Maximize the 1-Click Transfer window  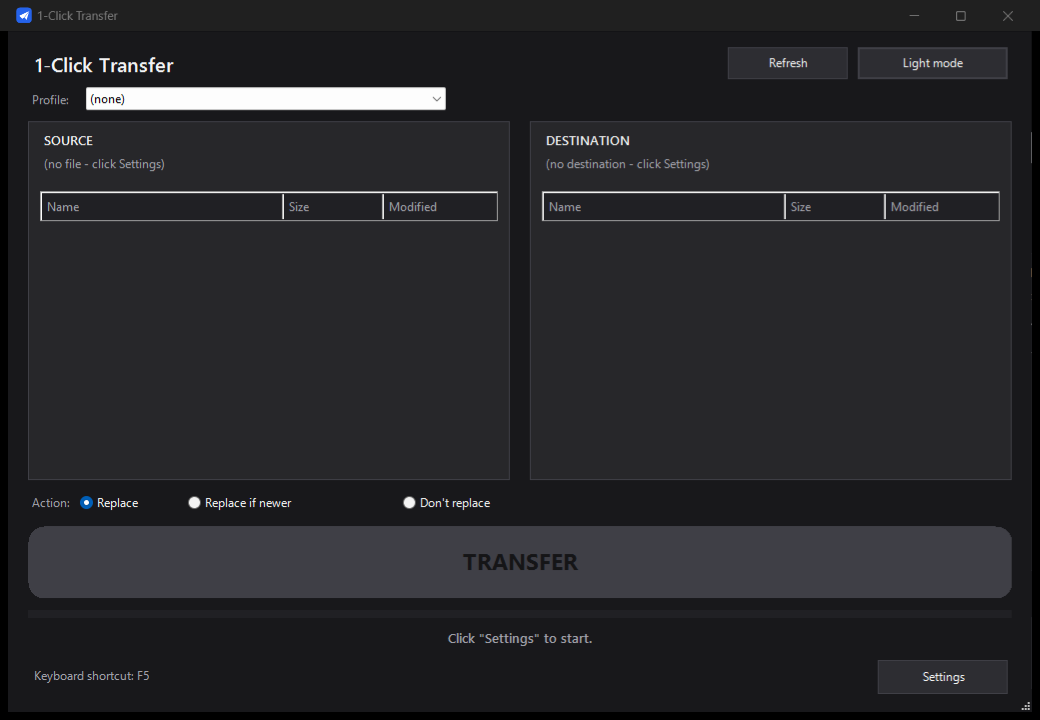coord(960,15)
